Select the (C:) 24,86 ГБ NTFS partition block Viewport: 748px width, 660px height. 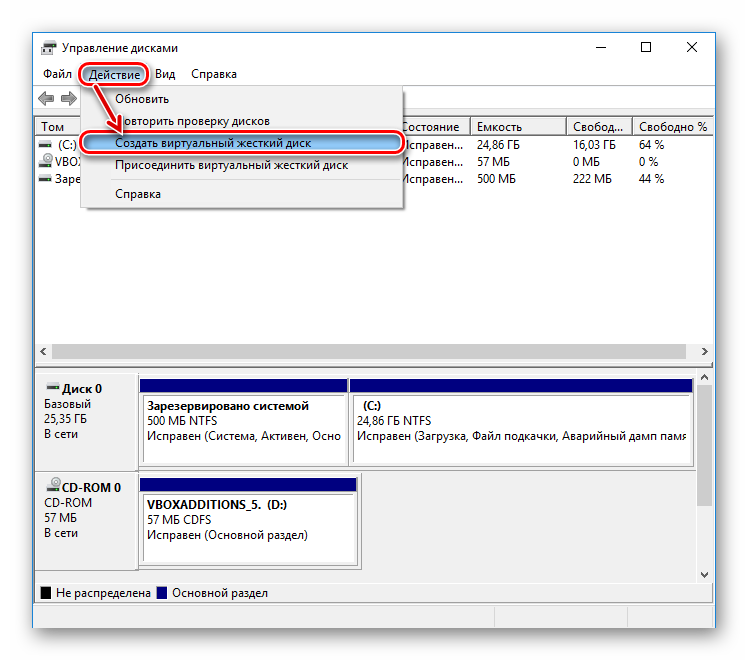coord(521,422)
